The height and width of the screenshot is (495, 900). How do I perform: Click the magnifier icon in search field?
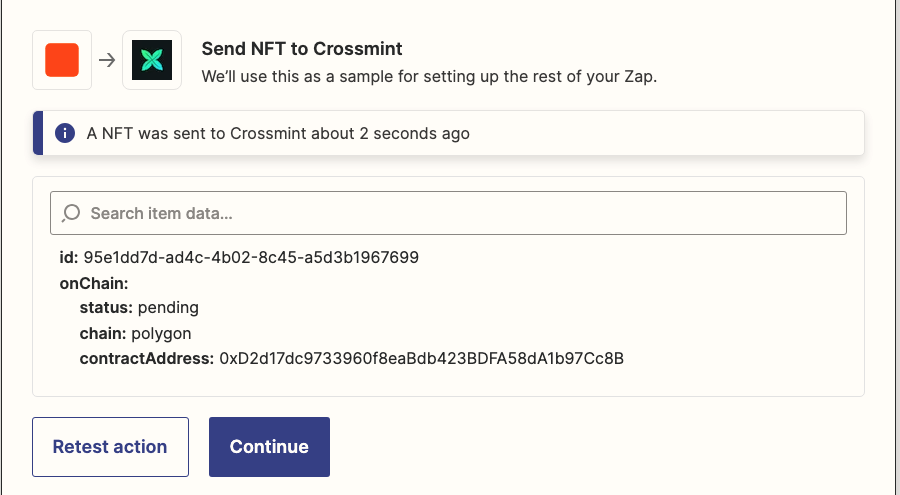tap(71, 213)
